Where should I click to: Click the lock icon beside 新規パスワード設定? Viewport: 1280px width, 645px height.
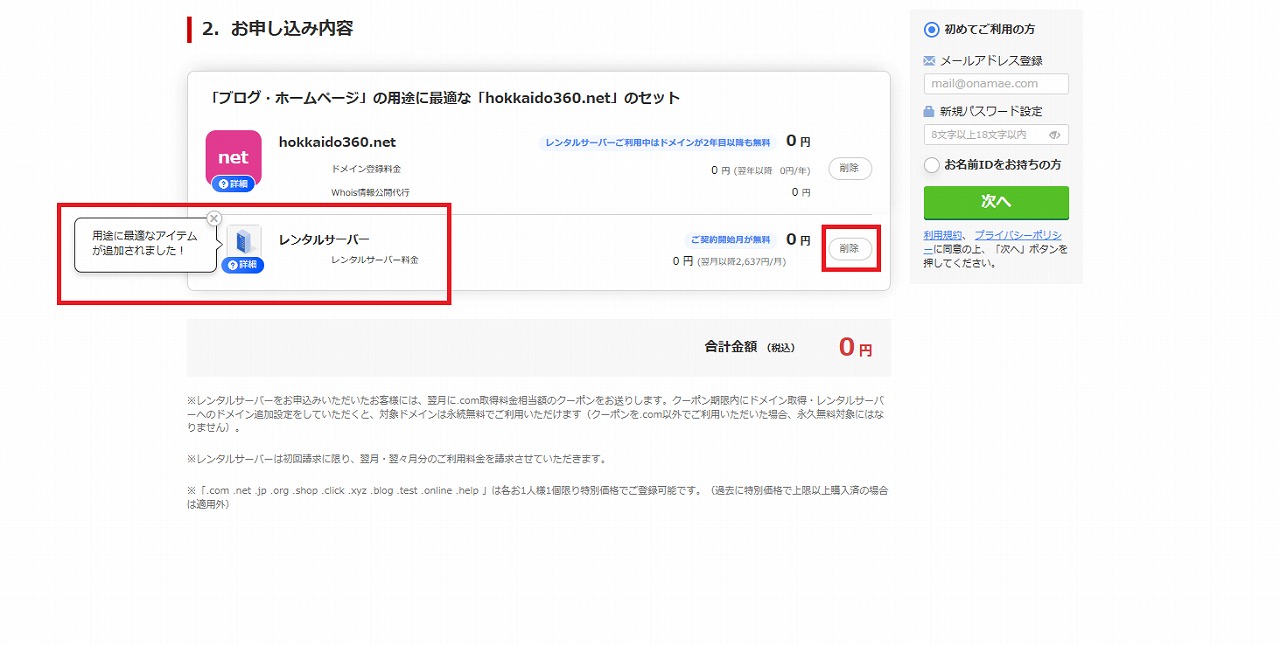click(x=929, y=112)
